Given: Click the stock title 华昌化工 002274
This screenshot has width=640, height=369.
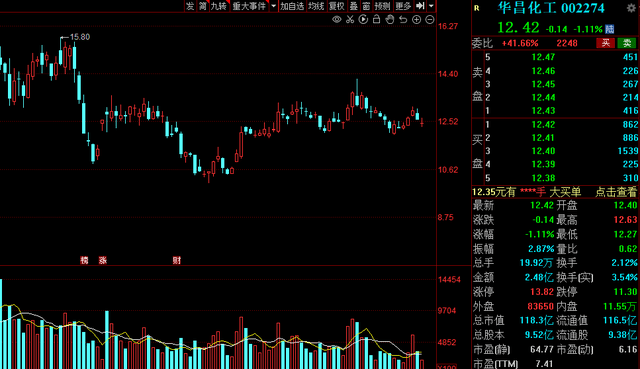Looking at the screenshot, I should (551, 8).
